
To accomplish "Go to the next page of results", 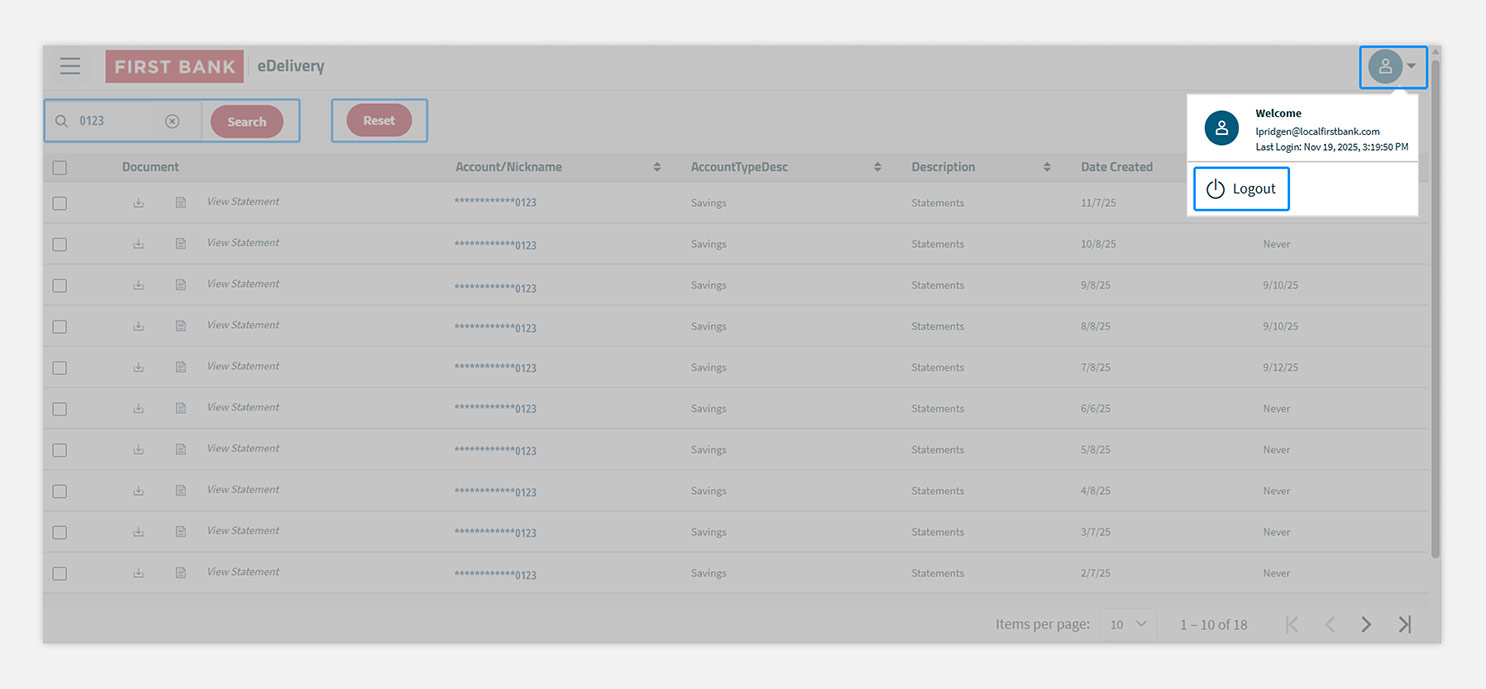I will pos(1366,624).
